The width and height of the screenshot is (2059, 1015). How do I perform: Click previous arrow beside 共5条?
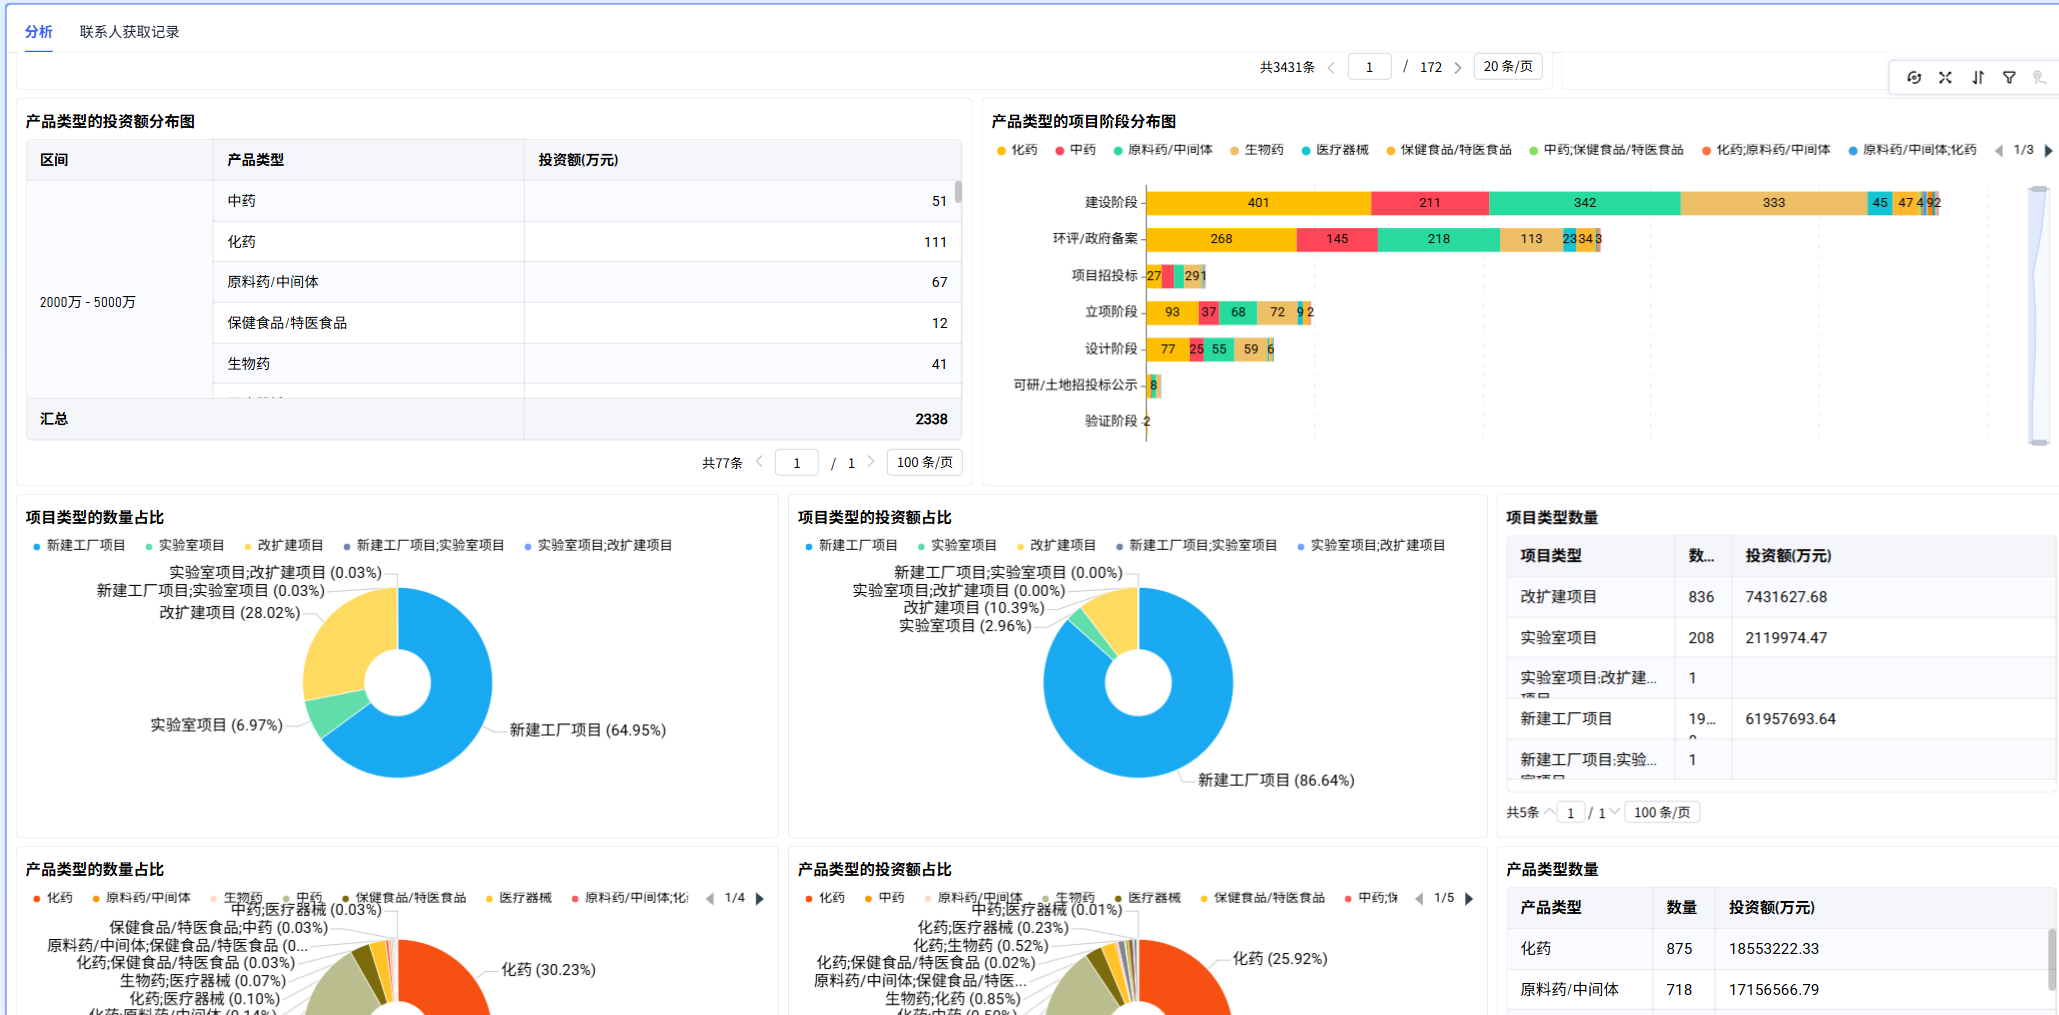pos(1549,812)
